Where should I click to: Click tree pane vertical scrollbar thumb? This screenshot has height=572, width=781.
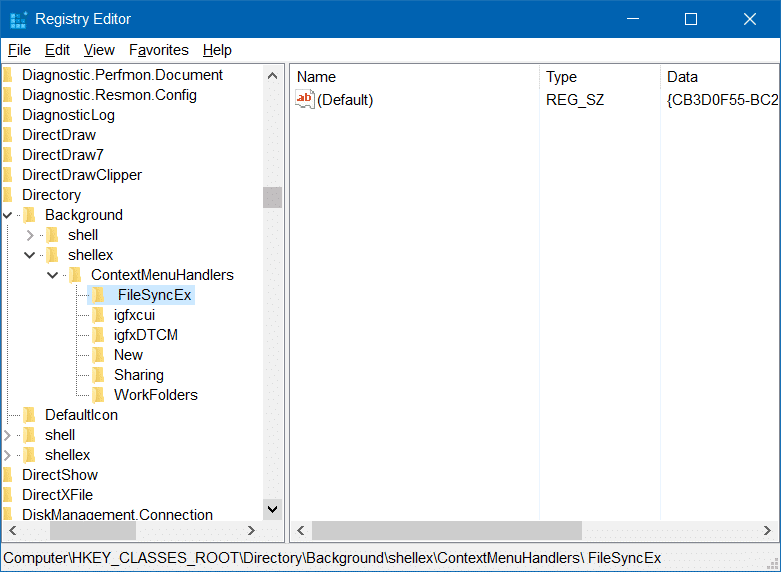coord(272,197)
